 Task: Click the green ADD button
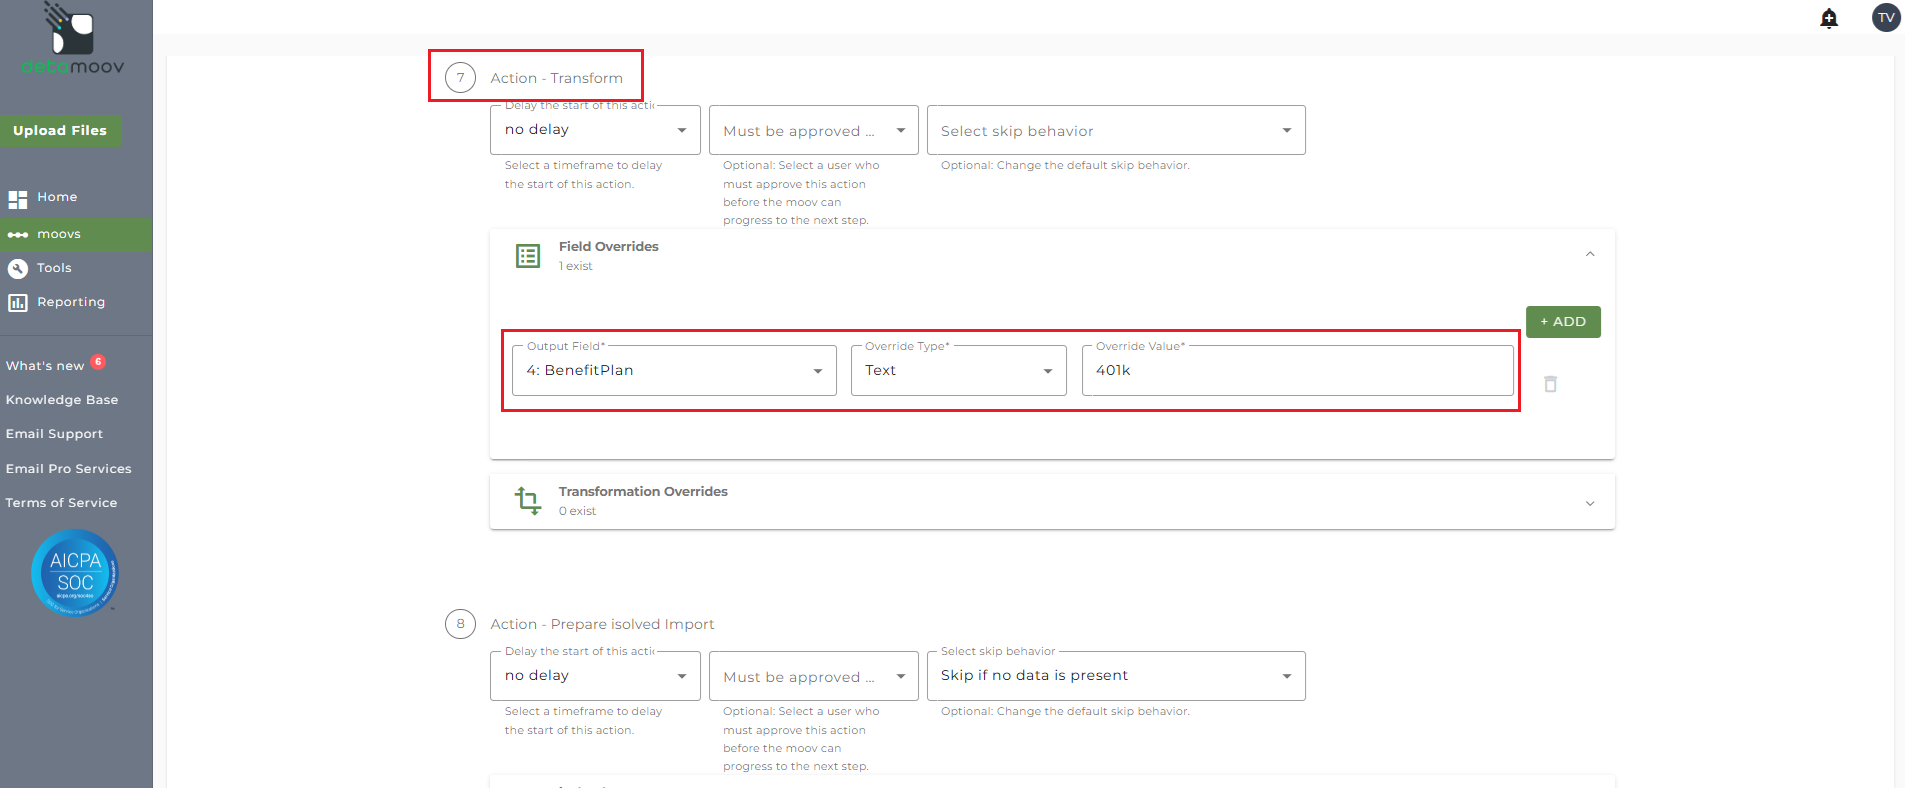coord(1562,322)
